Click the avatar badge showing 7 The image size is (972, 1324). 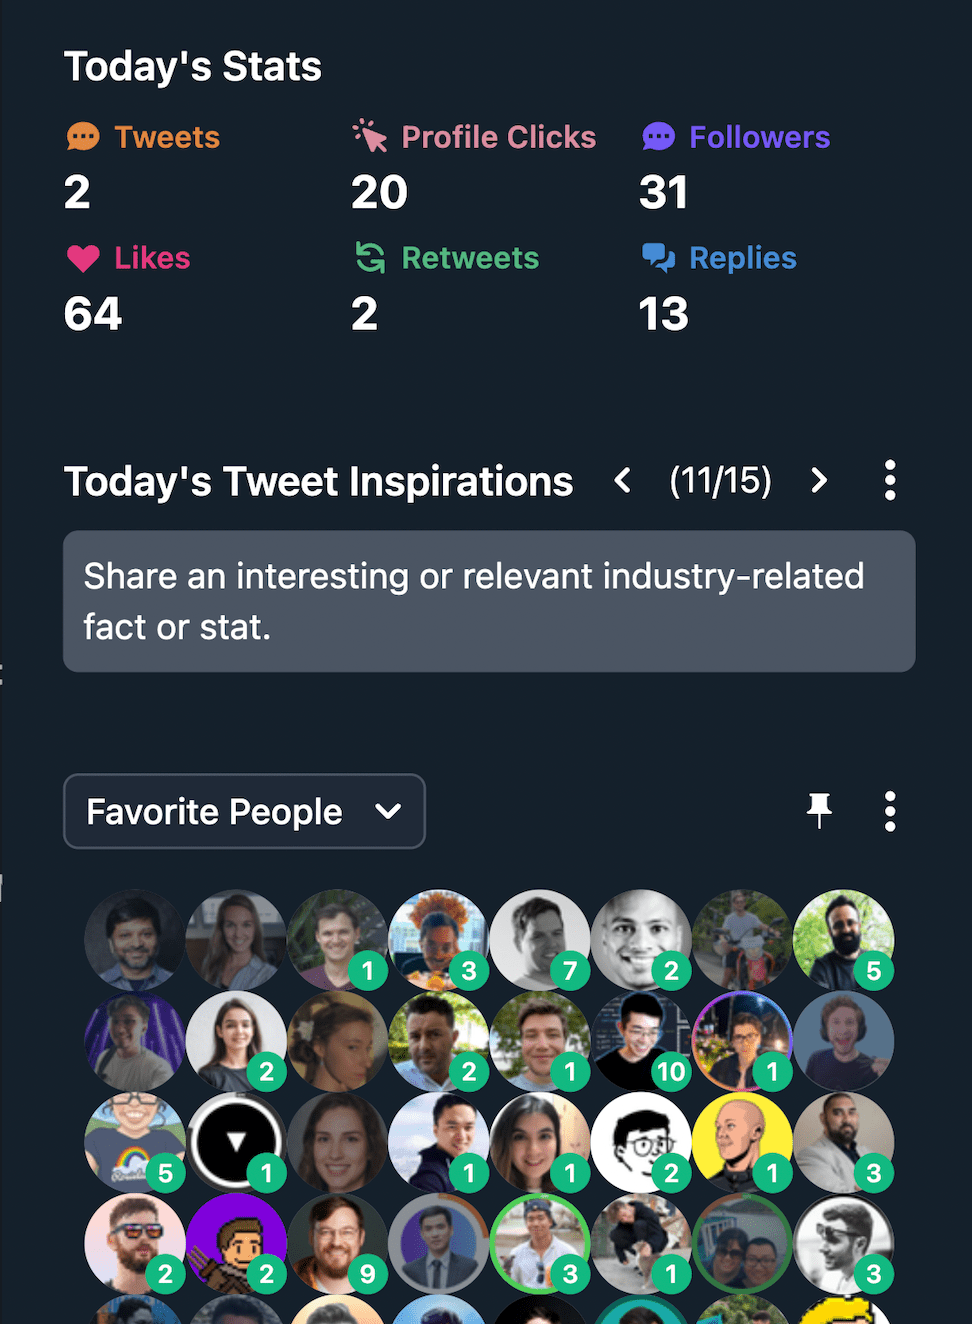pos(570,971)
